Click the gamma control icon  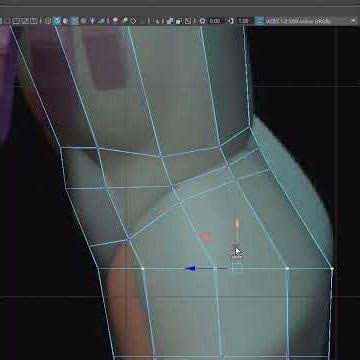231,21
